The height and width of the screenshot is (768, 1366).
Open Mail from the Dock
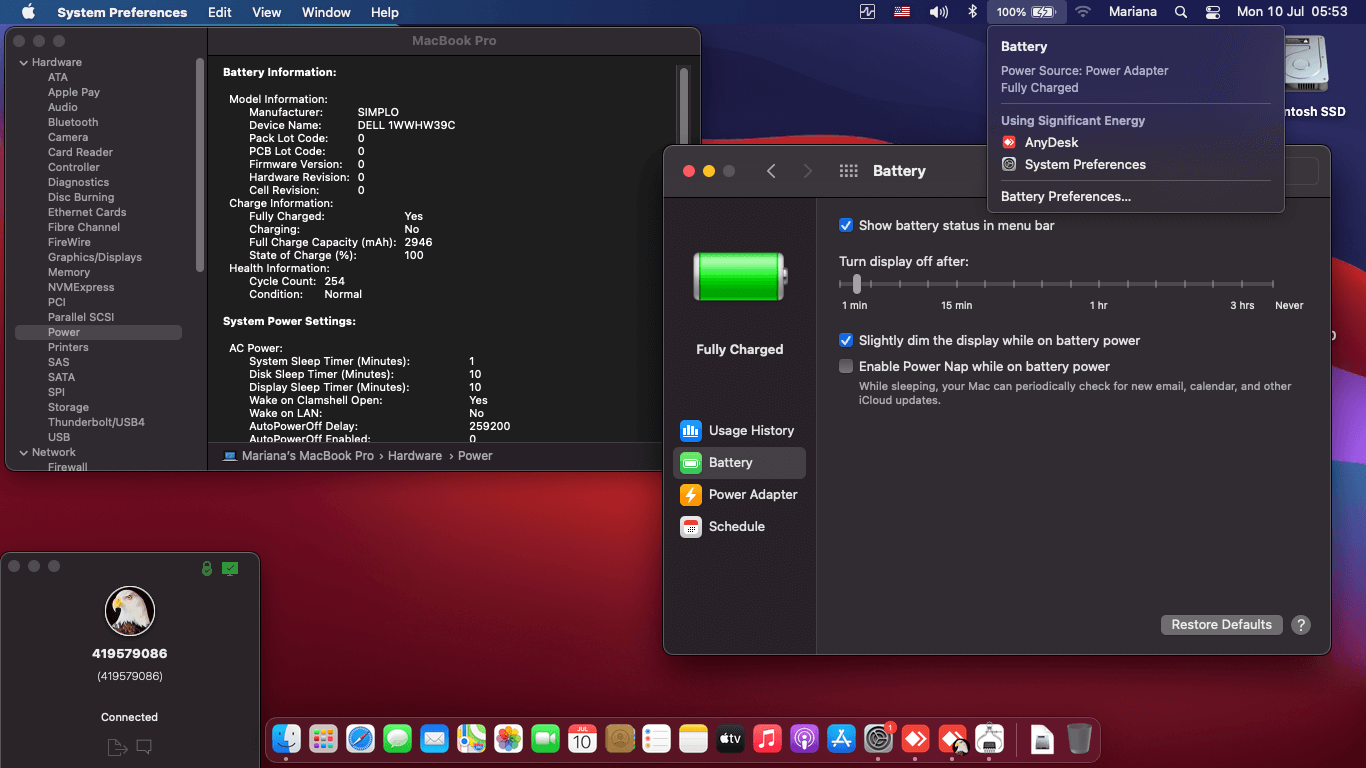click(434, 739)
